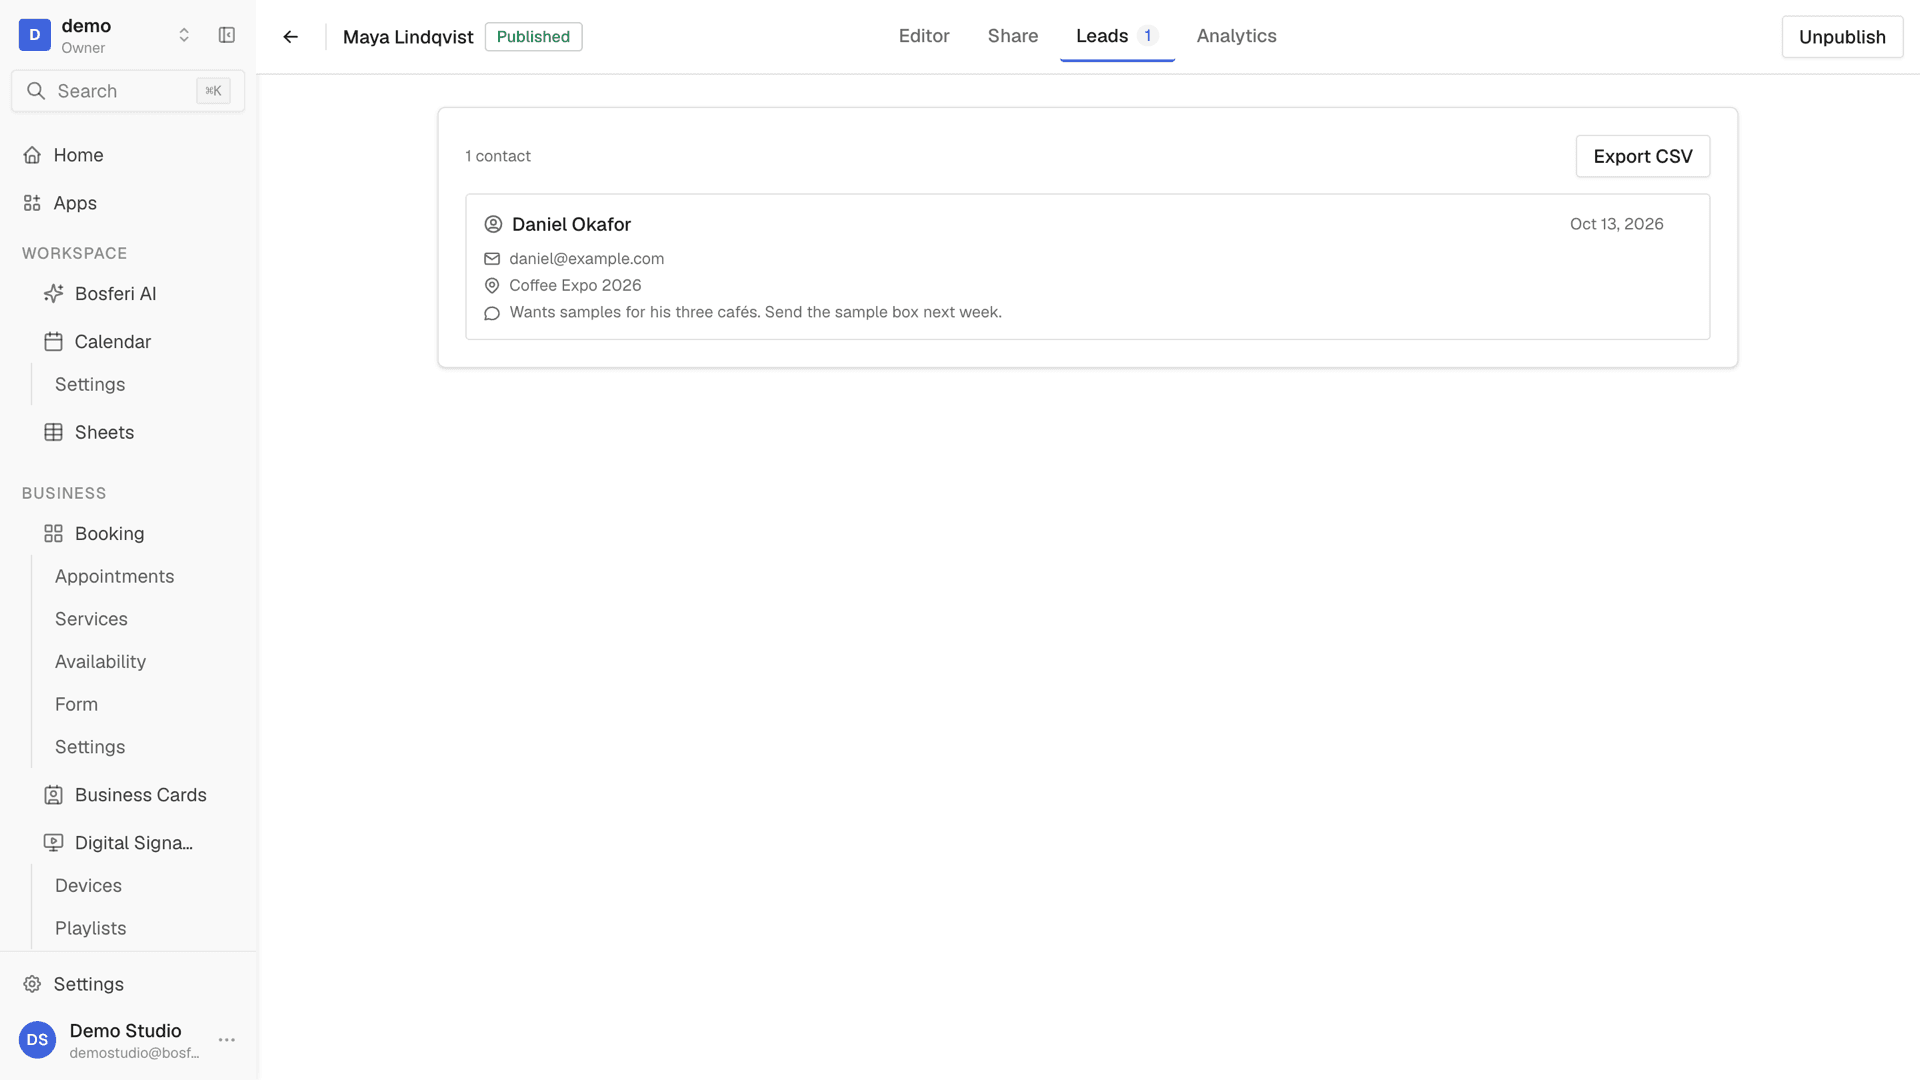The height and width of the screenshot is (1080, 1920).
Task: Click the Digital Signage monitor icon
Action: coord(54,843)
